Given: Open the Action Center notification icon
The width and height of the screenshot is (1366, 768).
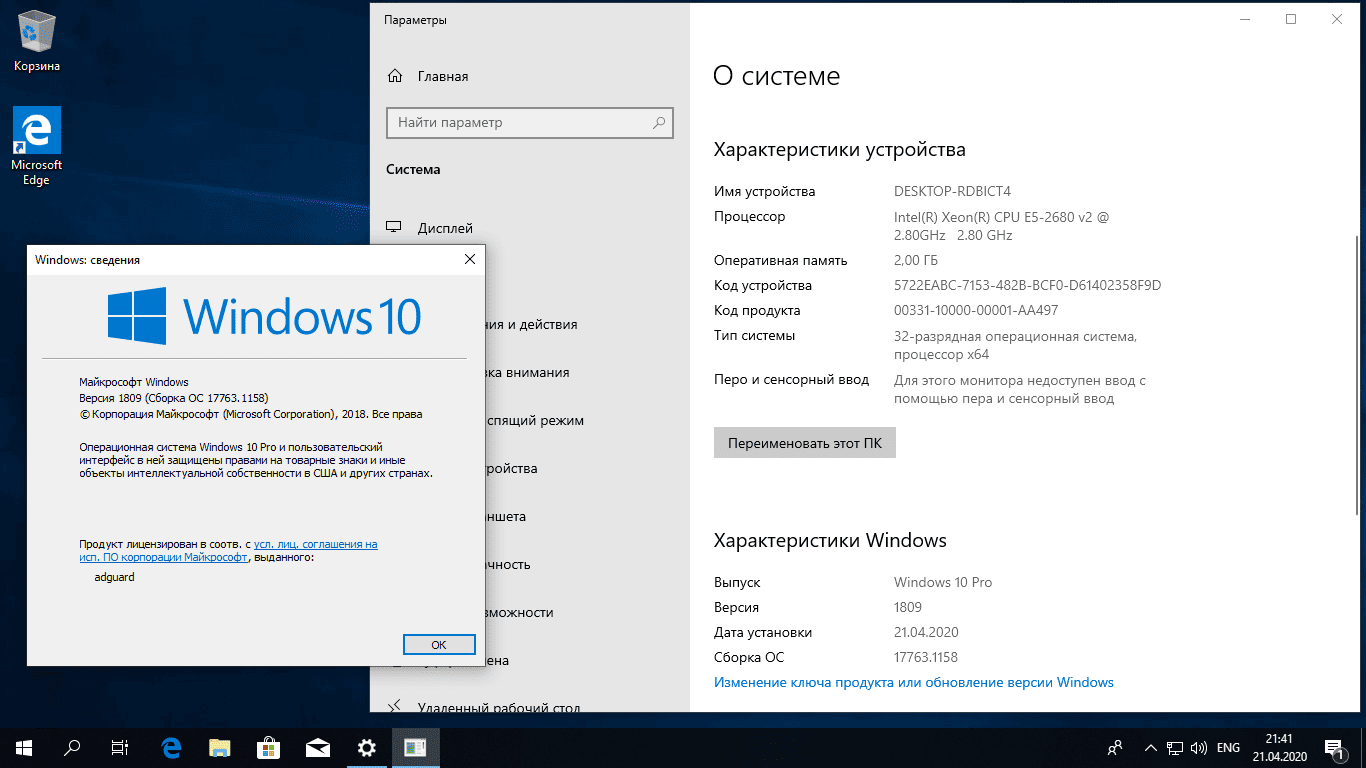Looking at the screenshot, I should [1333, 747].
